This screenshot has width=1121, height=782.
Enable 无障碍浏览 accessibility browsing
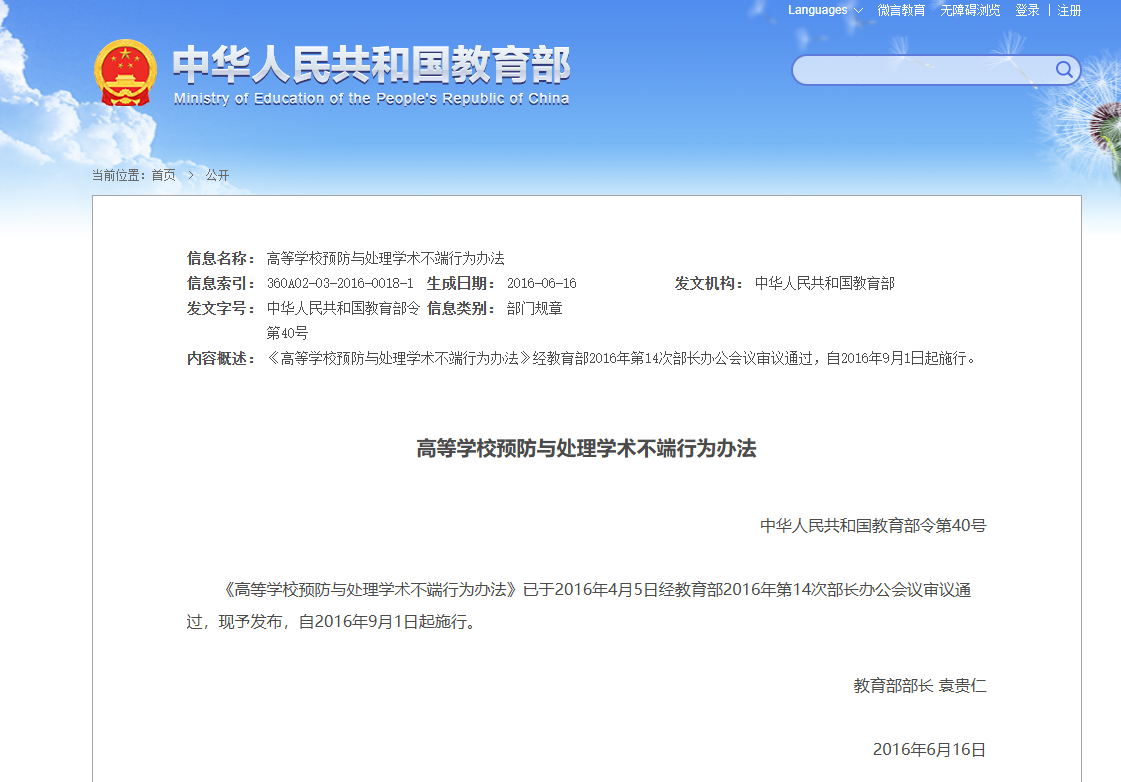(969, 10)
